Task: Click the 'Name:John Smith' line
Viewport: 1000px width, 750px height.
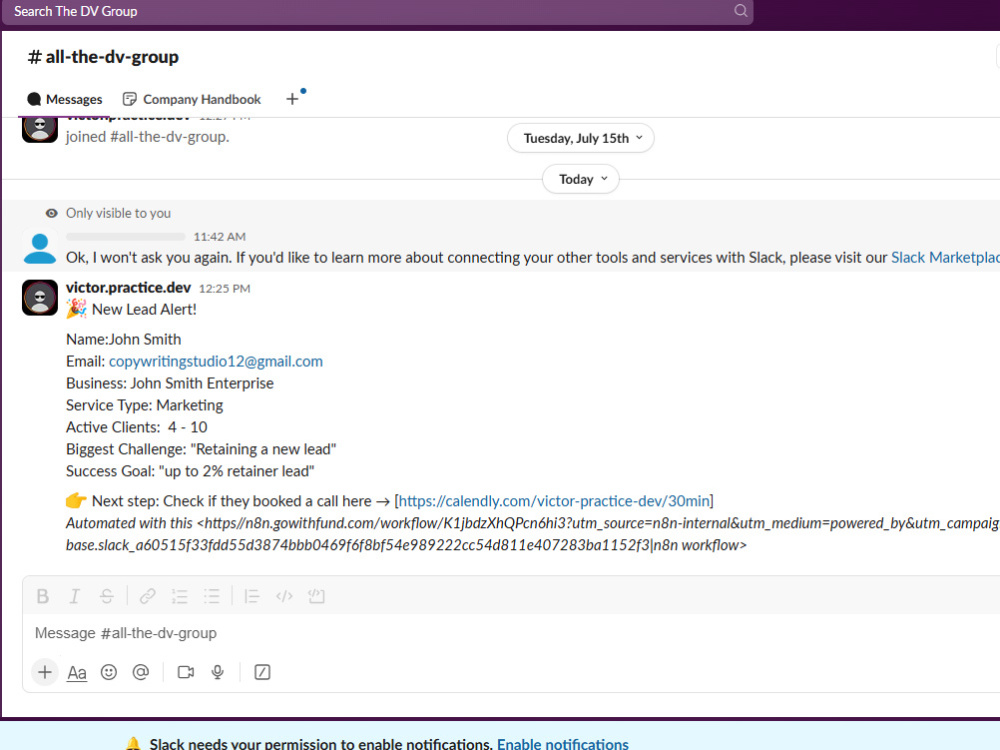Action: coord(124,339)
